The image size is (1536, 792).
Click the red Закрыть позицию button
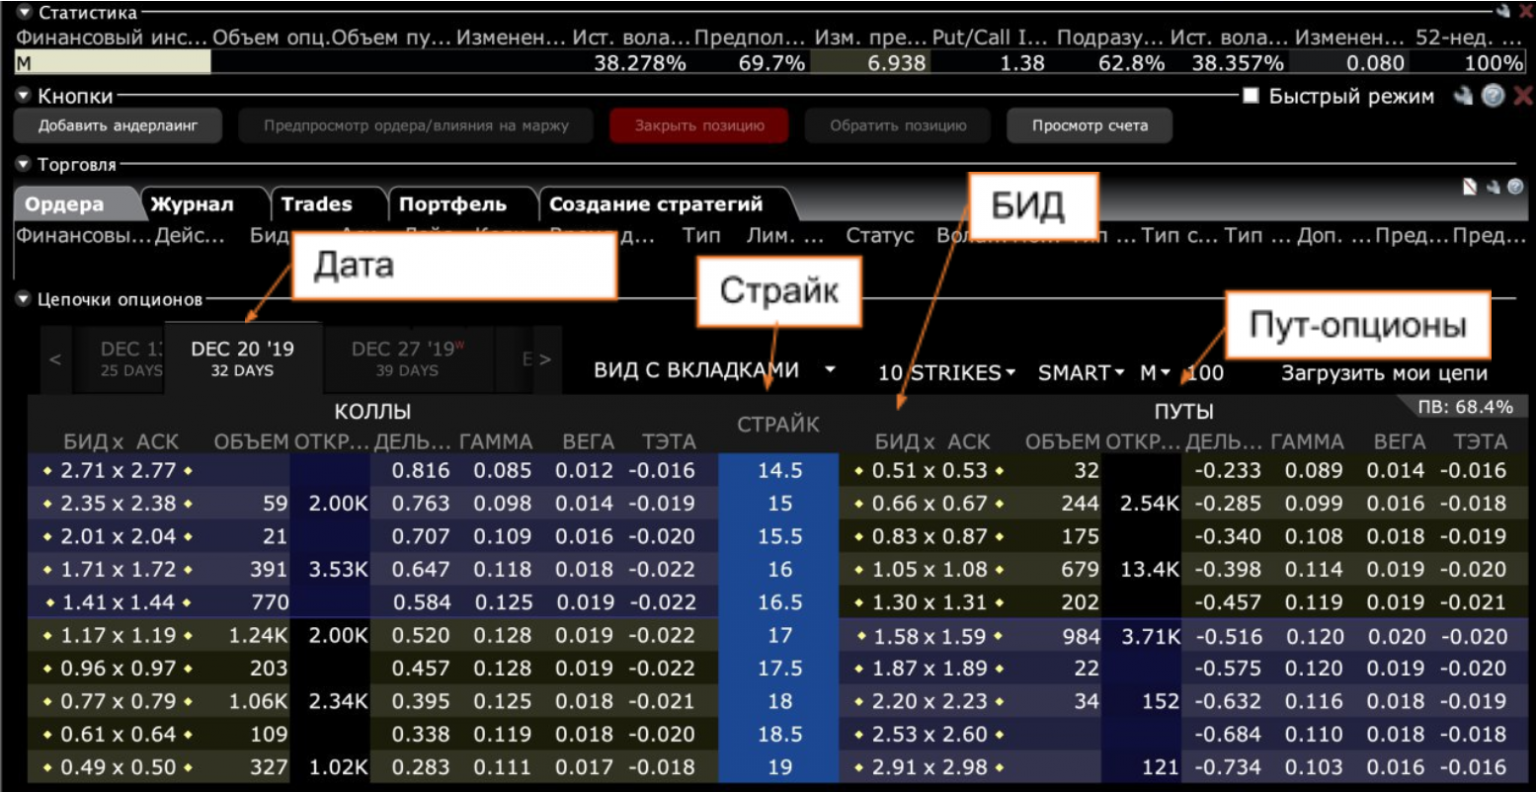[700, 126]
